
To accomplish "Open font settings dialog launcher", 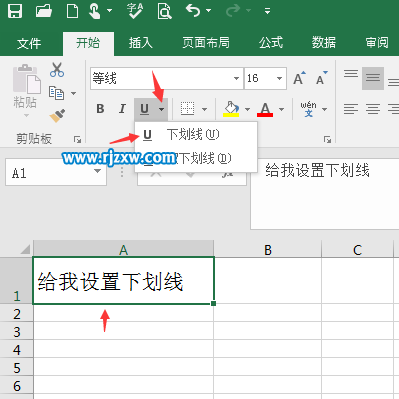I will 327,140.
